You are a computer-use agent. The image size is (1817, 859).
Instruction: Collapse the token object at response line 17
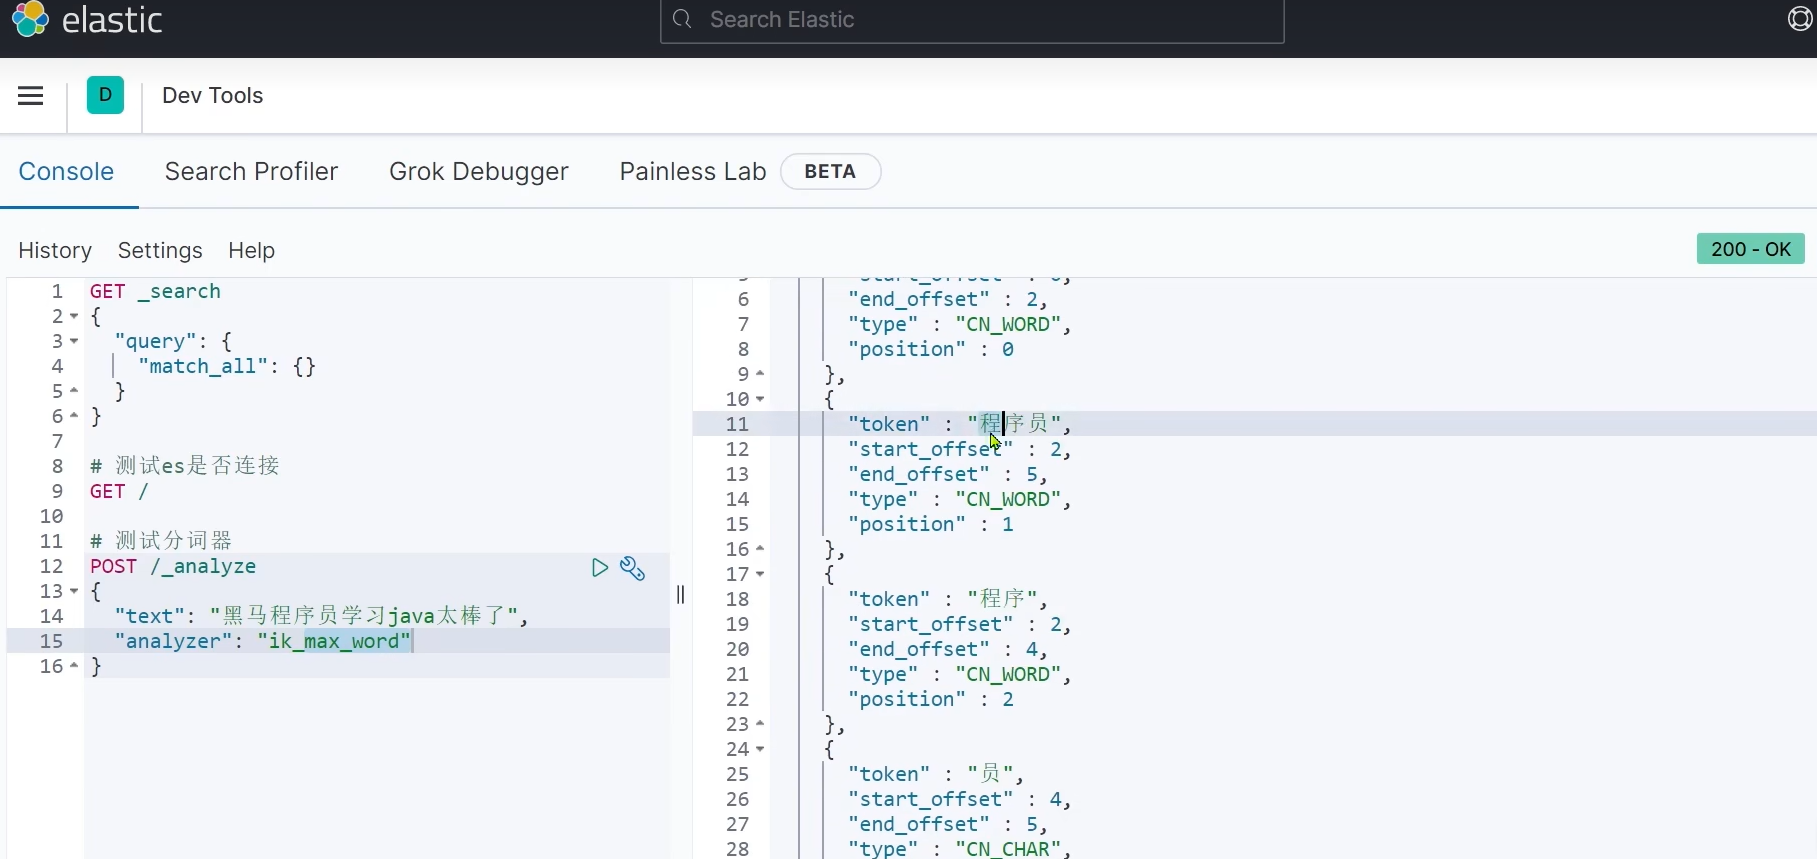click(x=760, y=574)
